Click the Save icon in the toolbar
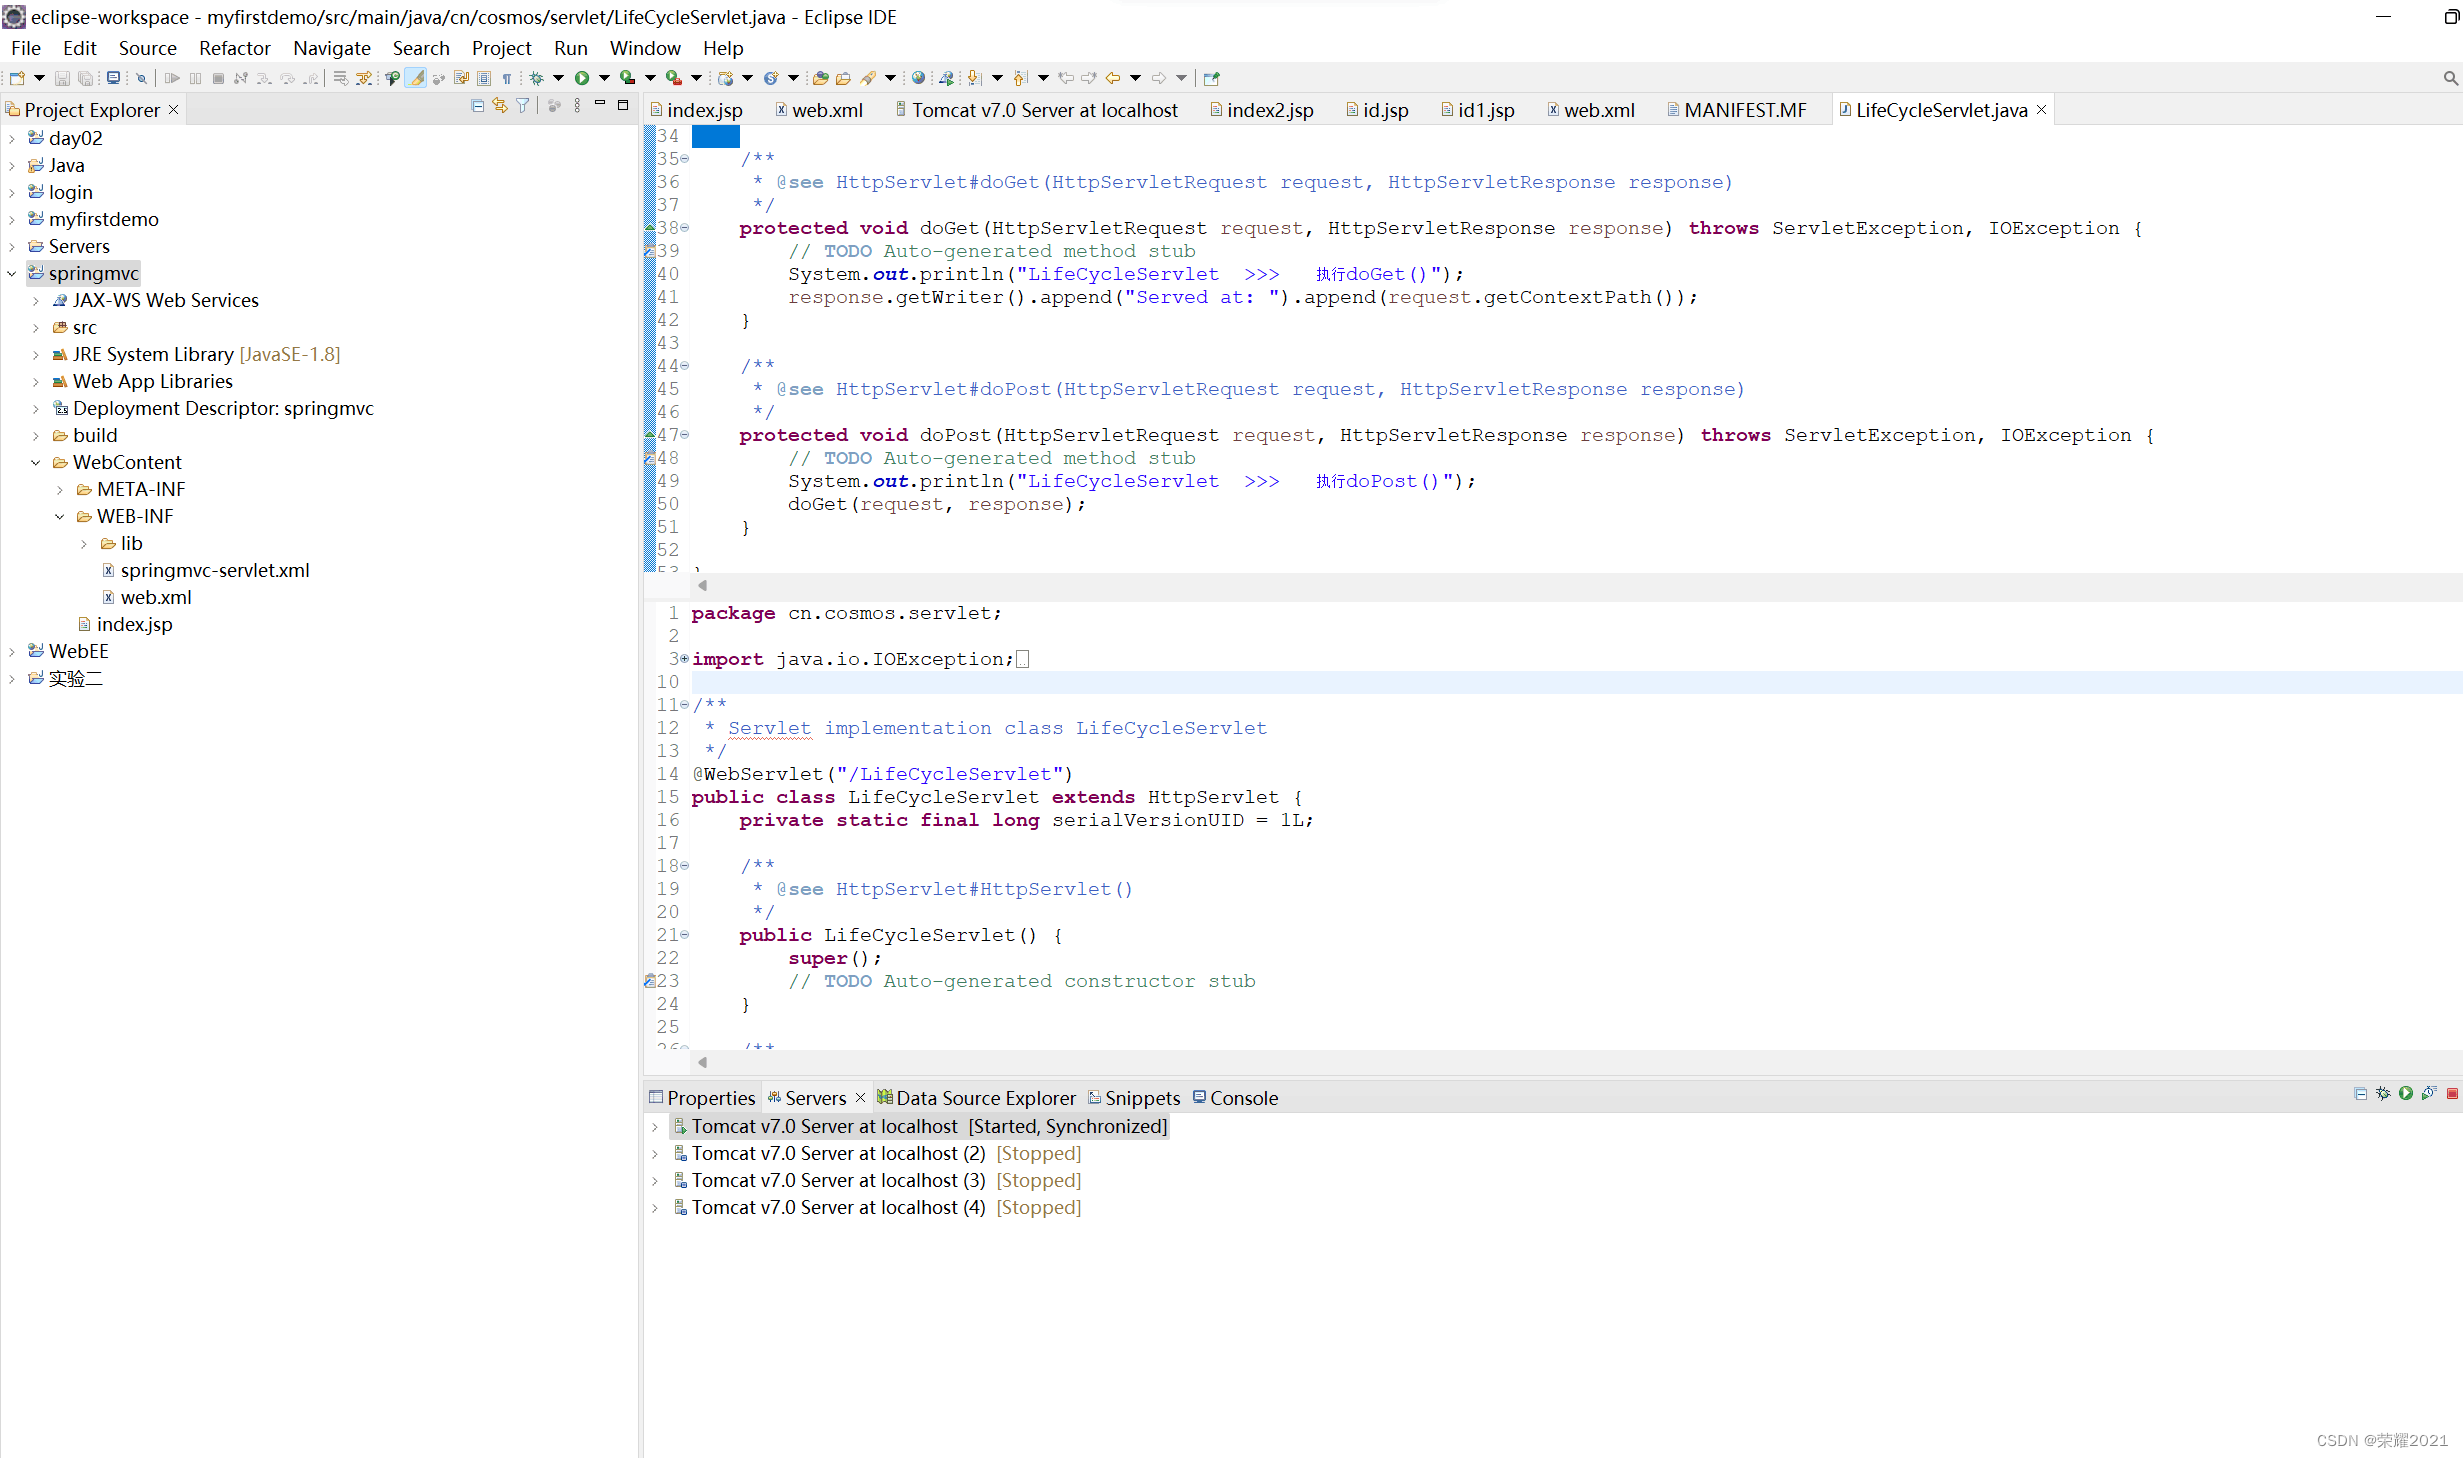2463x1458 pixels. pyautogui.click(x=62, y=78)
